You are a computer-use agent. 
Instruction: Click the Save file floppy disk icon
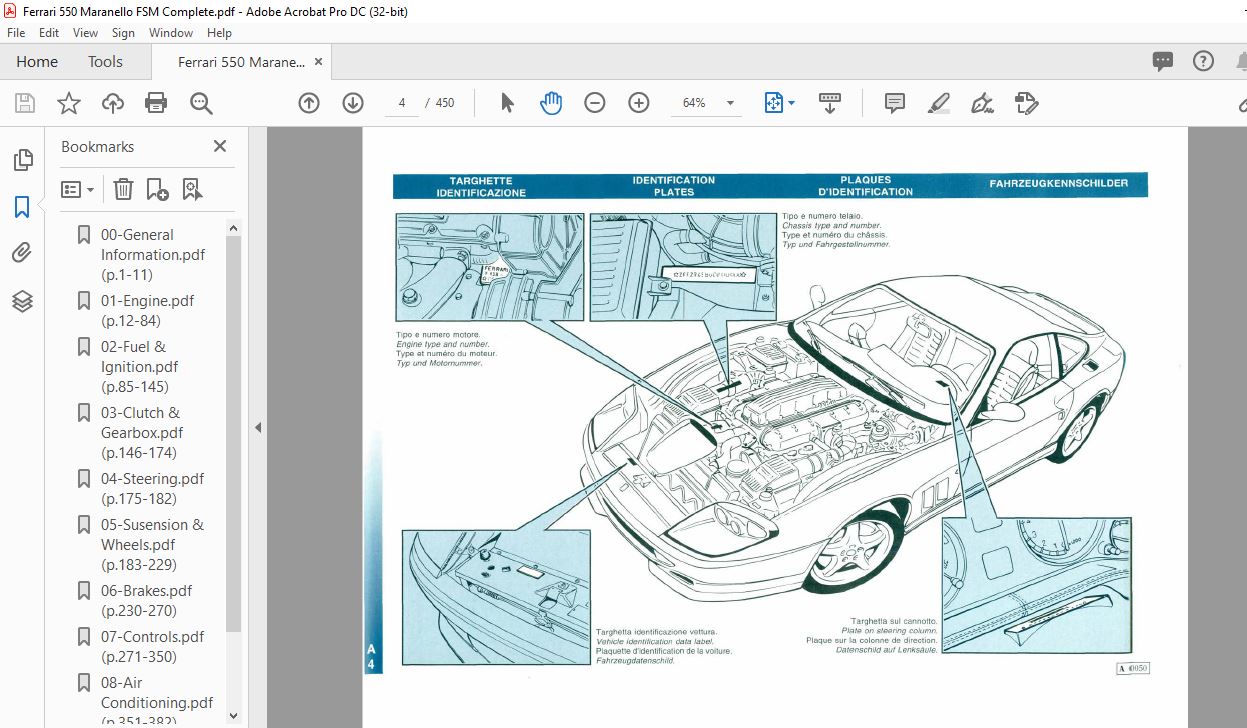point(25,103)
